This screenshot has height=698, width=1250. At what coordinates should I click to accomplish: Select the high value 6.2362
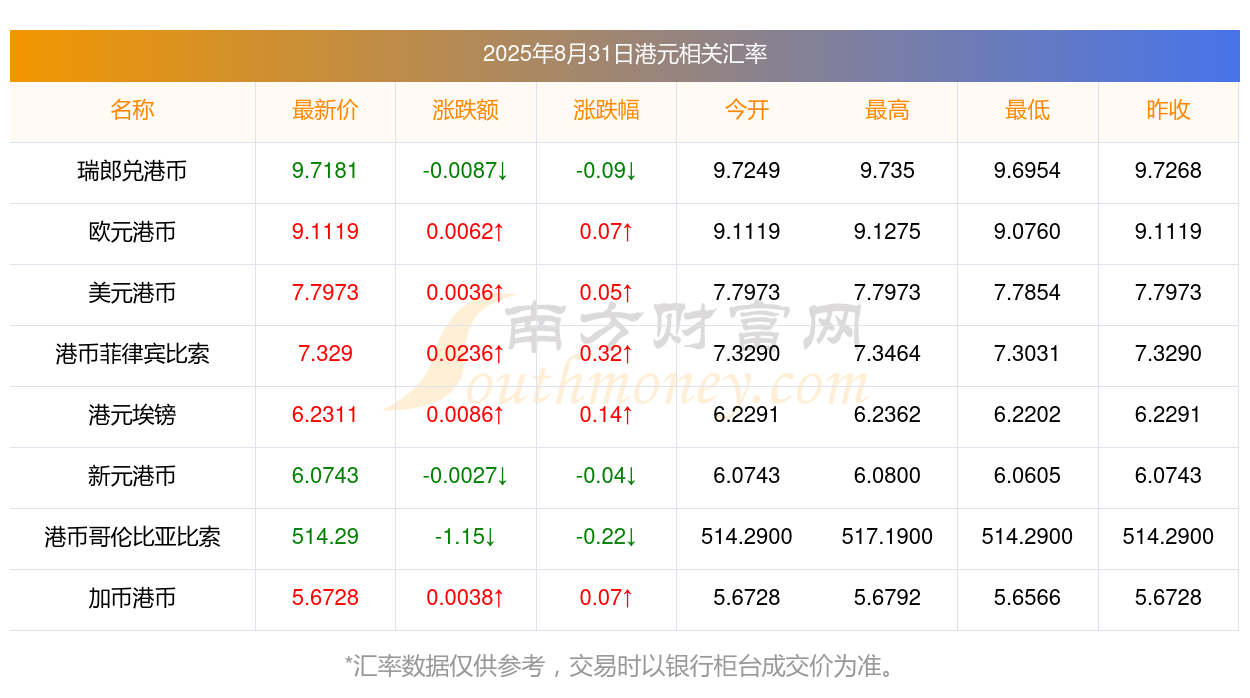point(887,415)
